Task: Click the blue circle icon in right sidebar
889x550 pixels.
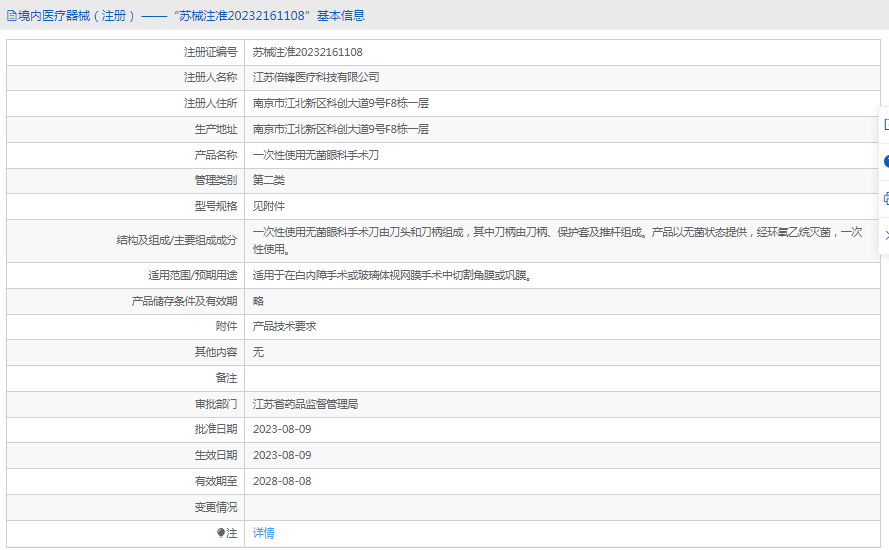Action: tap(885, 161)
